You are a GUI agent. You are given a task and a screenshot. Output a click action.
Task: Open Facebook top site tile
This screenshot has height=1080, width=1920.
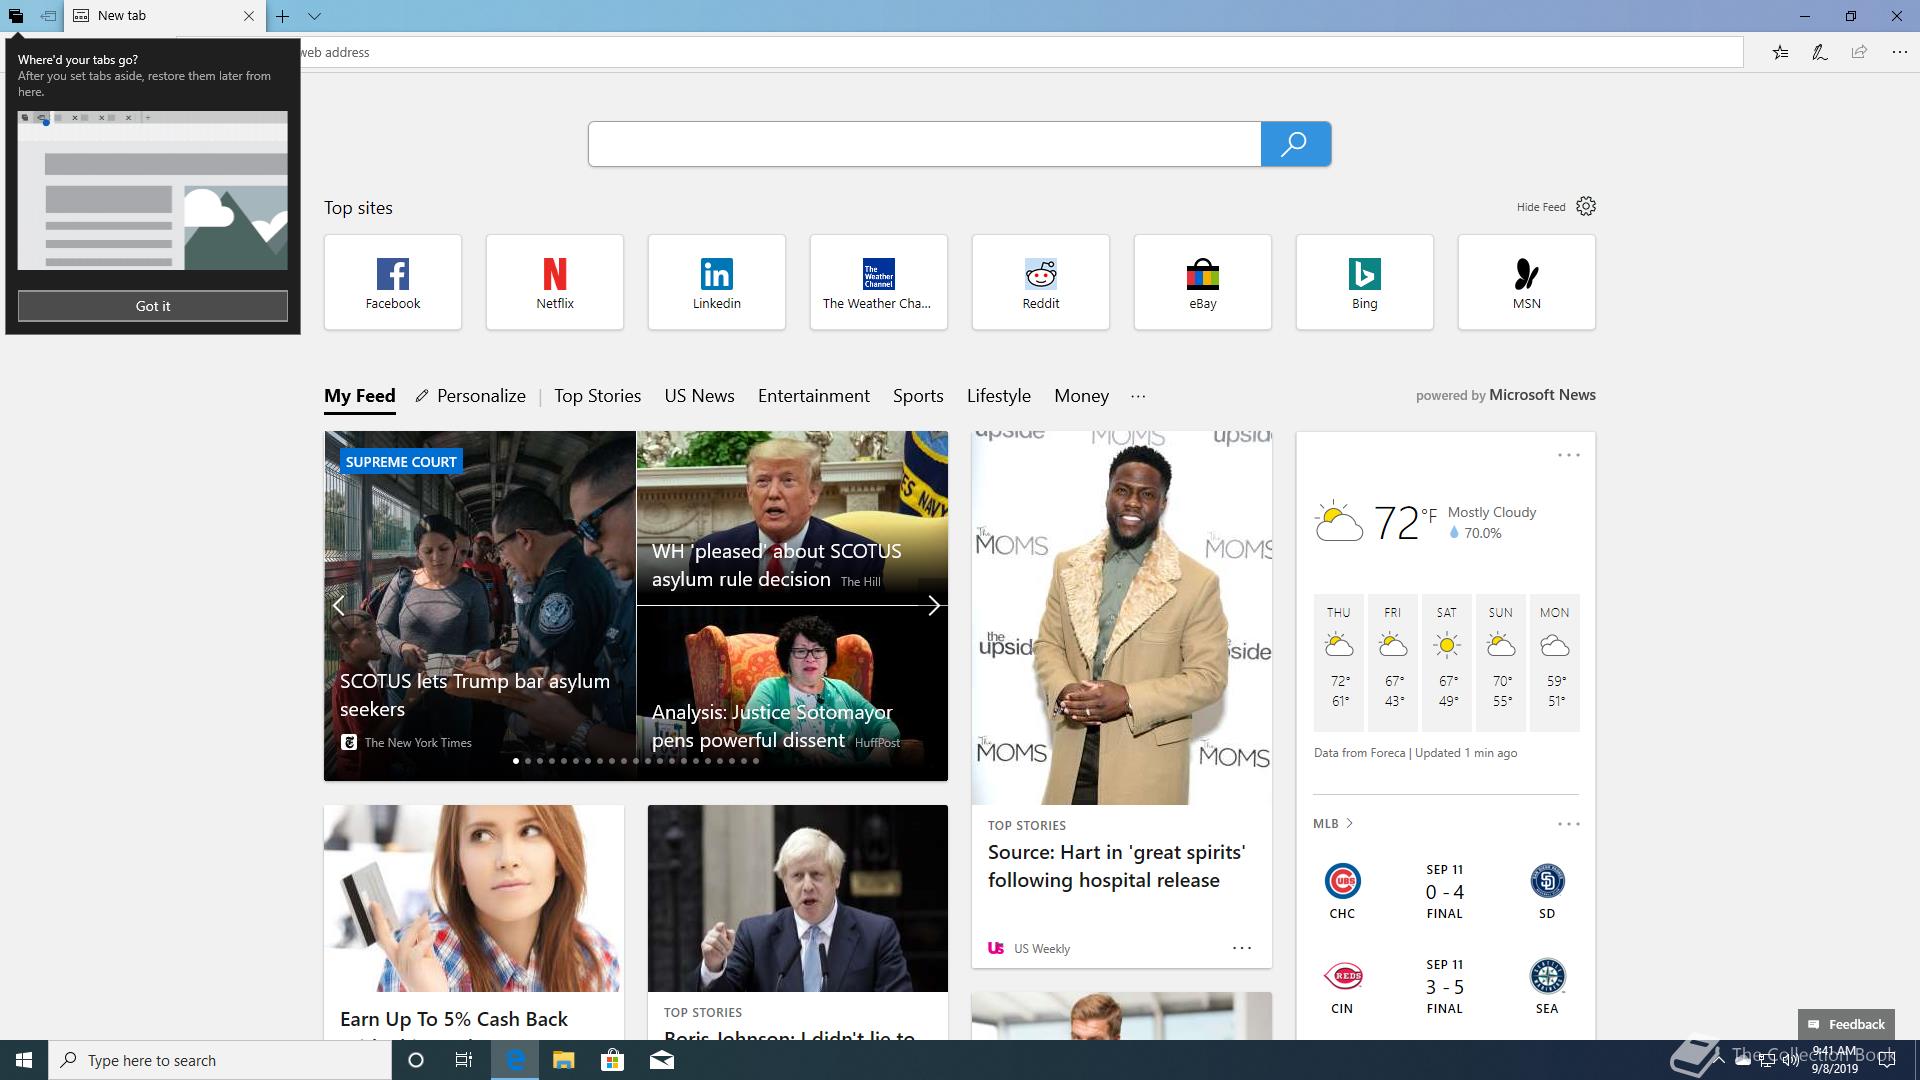(393, 282)
